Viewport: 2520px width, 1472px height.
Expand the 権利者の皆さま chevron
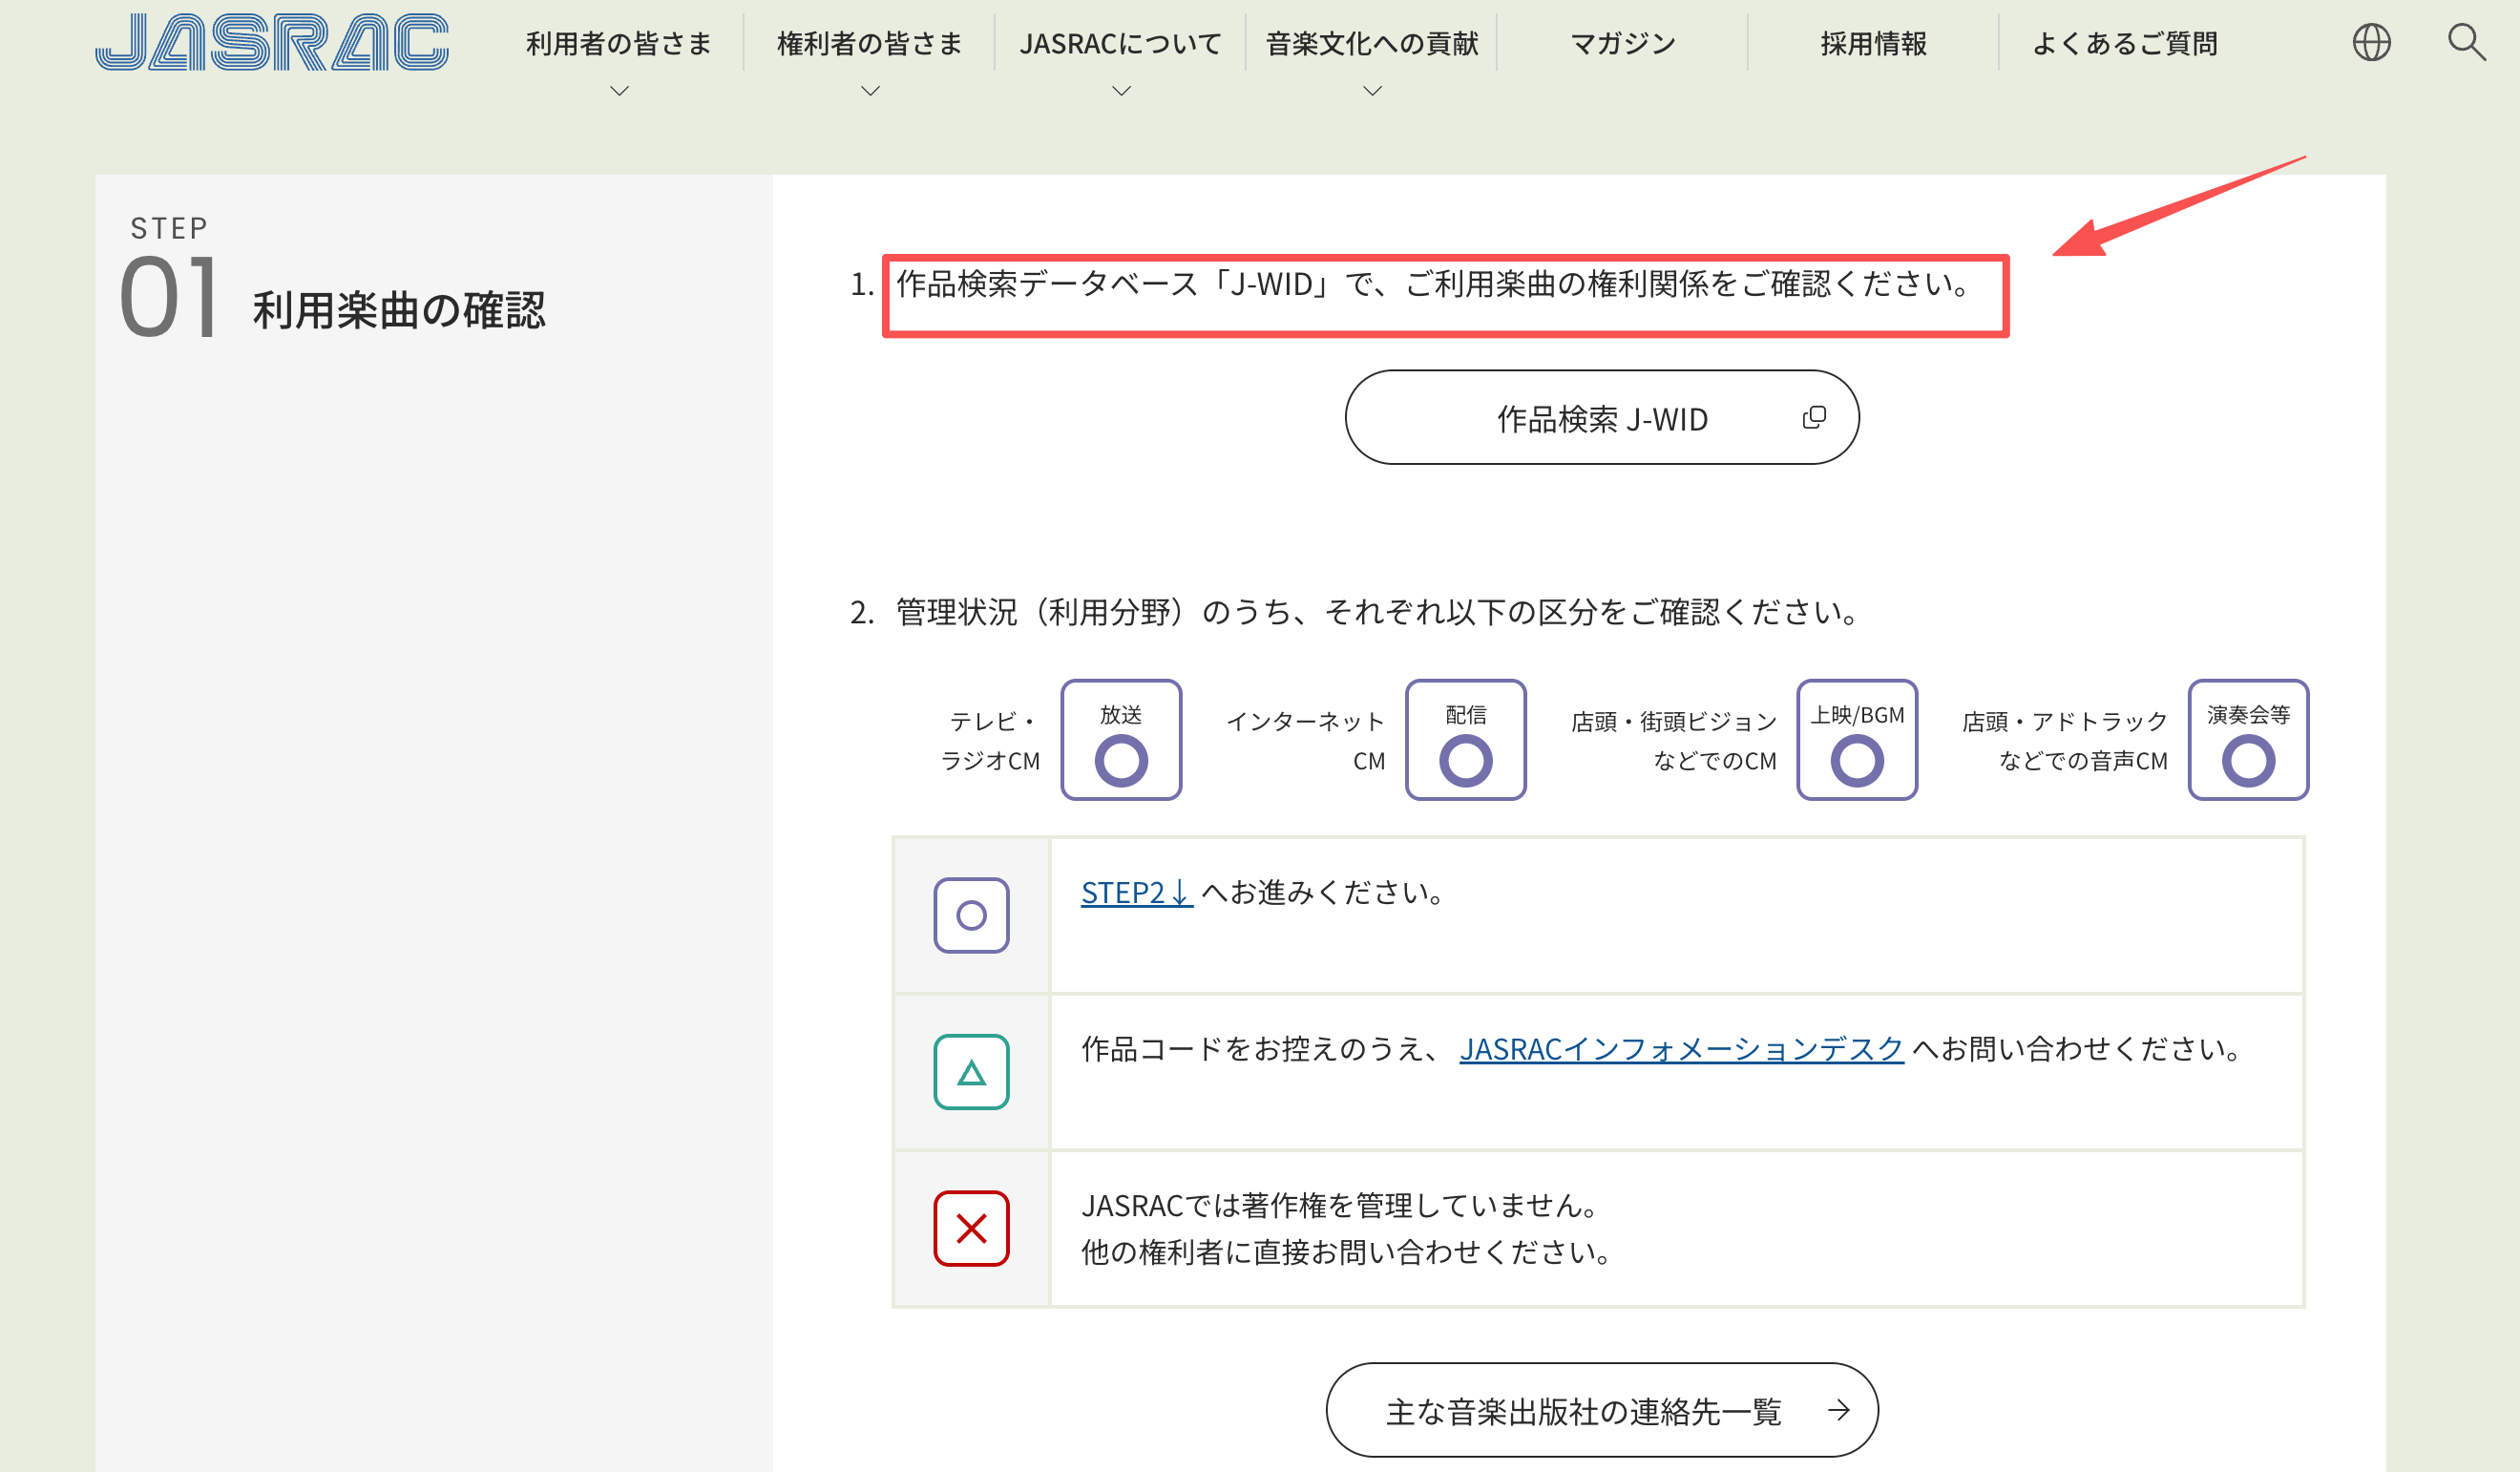[871, 91]
